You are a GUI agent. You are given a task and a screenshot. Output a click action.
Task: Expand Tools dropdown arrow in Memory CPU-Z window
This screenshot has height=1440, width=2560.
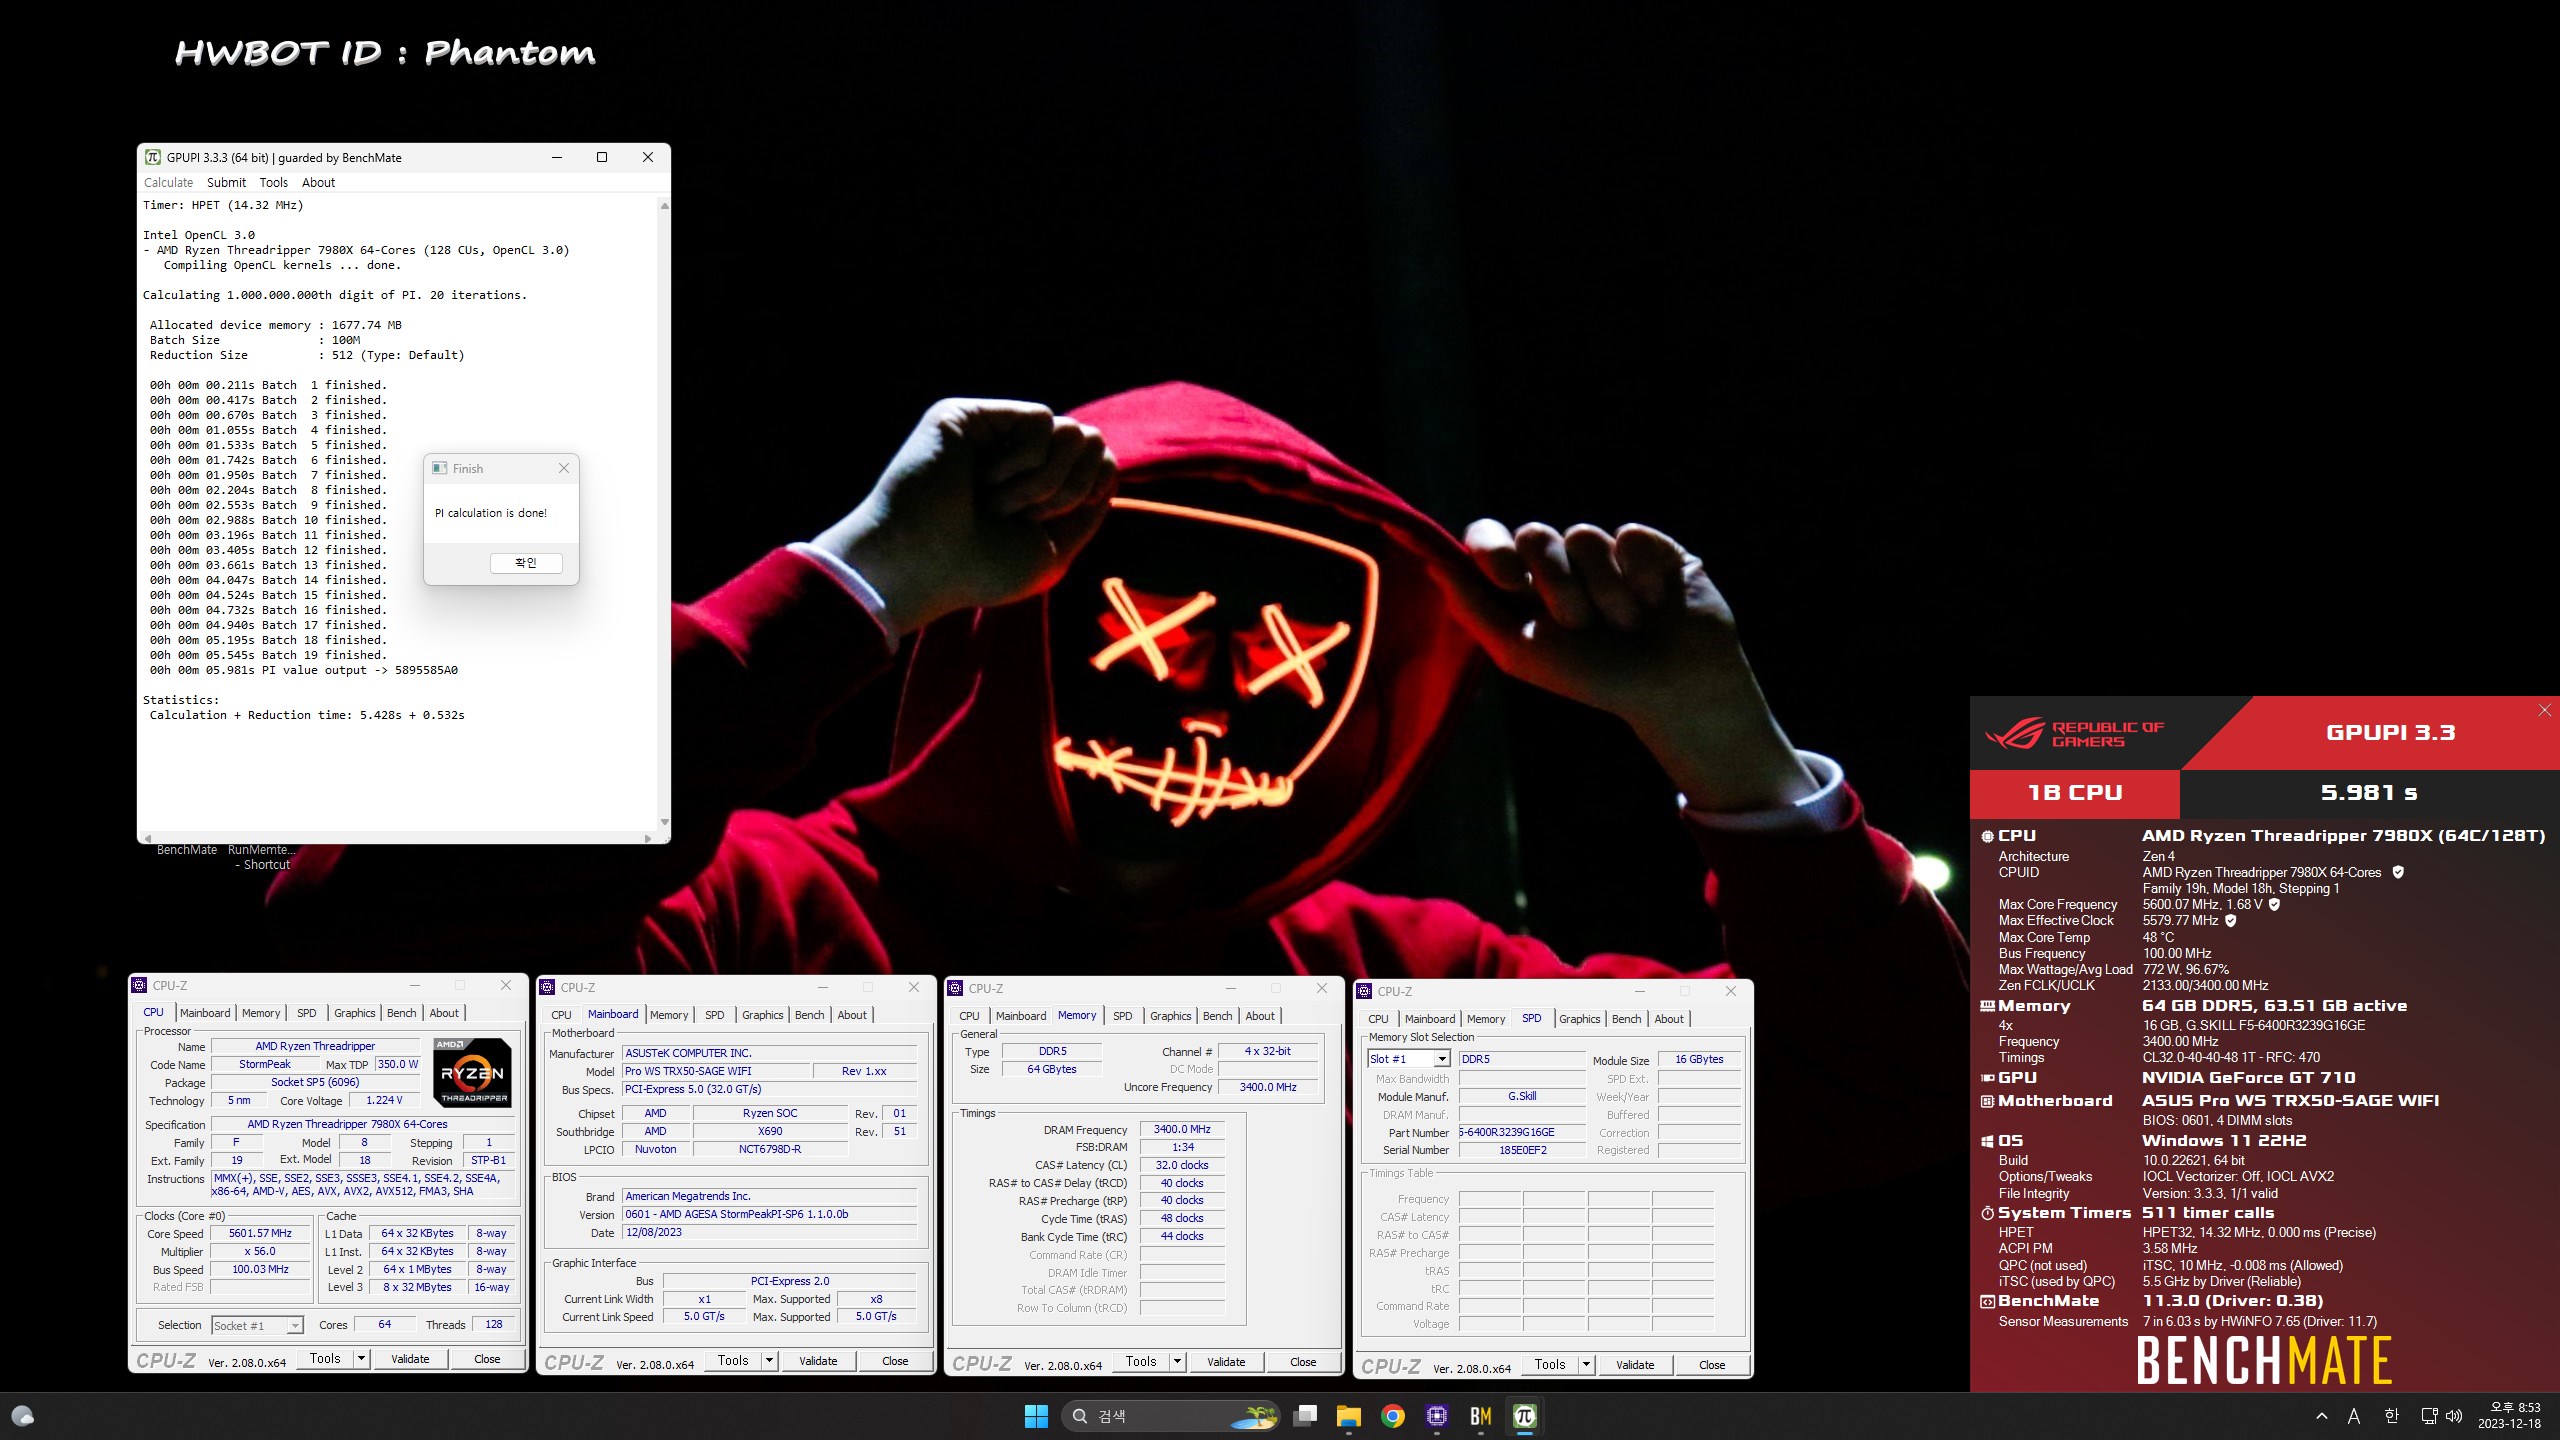click(1178, 1361)
